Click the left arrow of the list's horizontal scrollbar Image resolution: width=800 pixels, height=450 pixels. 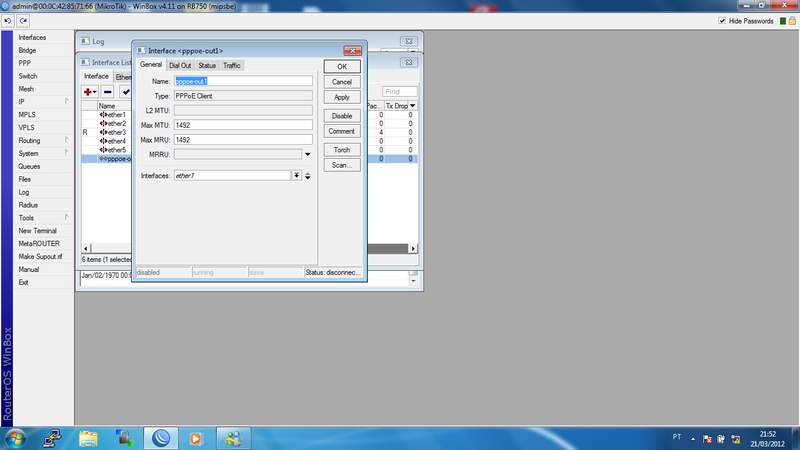point(86,248)
